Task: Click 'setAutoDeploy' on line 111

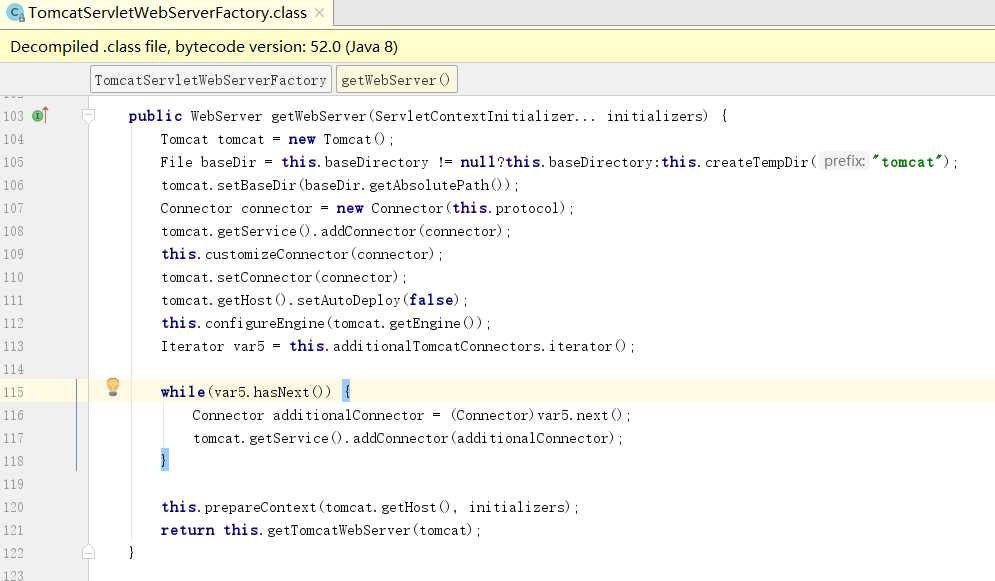Action: [x=348, y=300]
